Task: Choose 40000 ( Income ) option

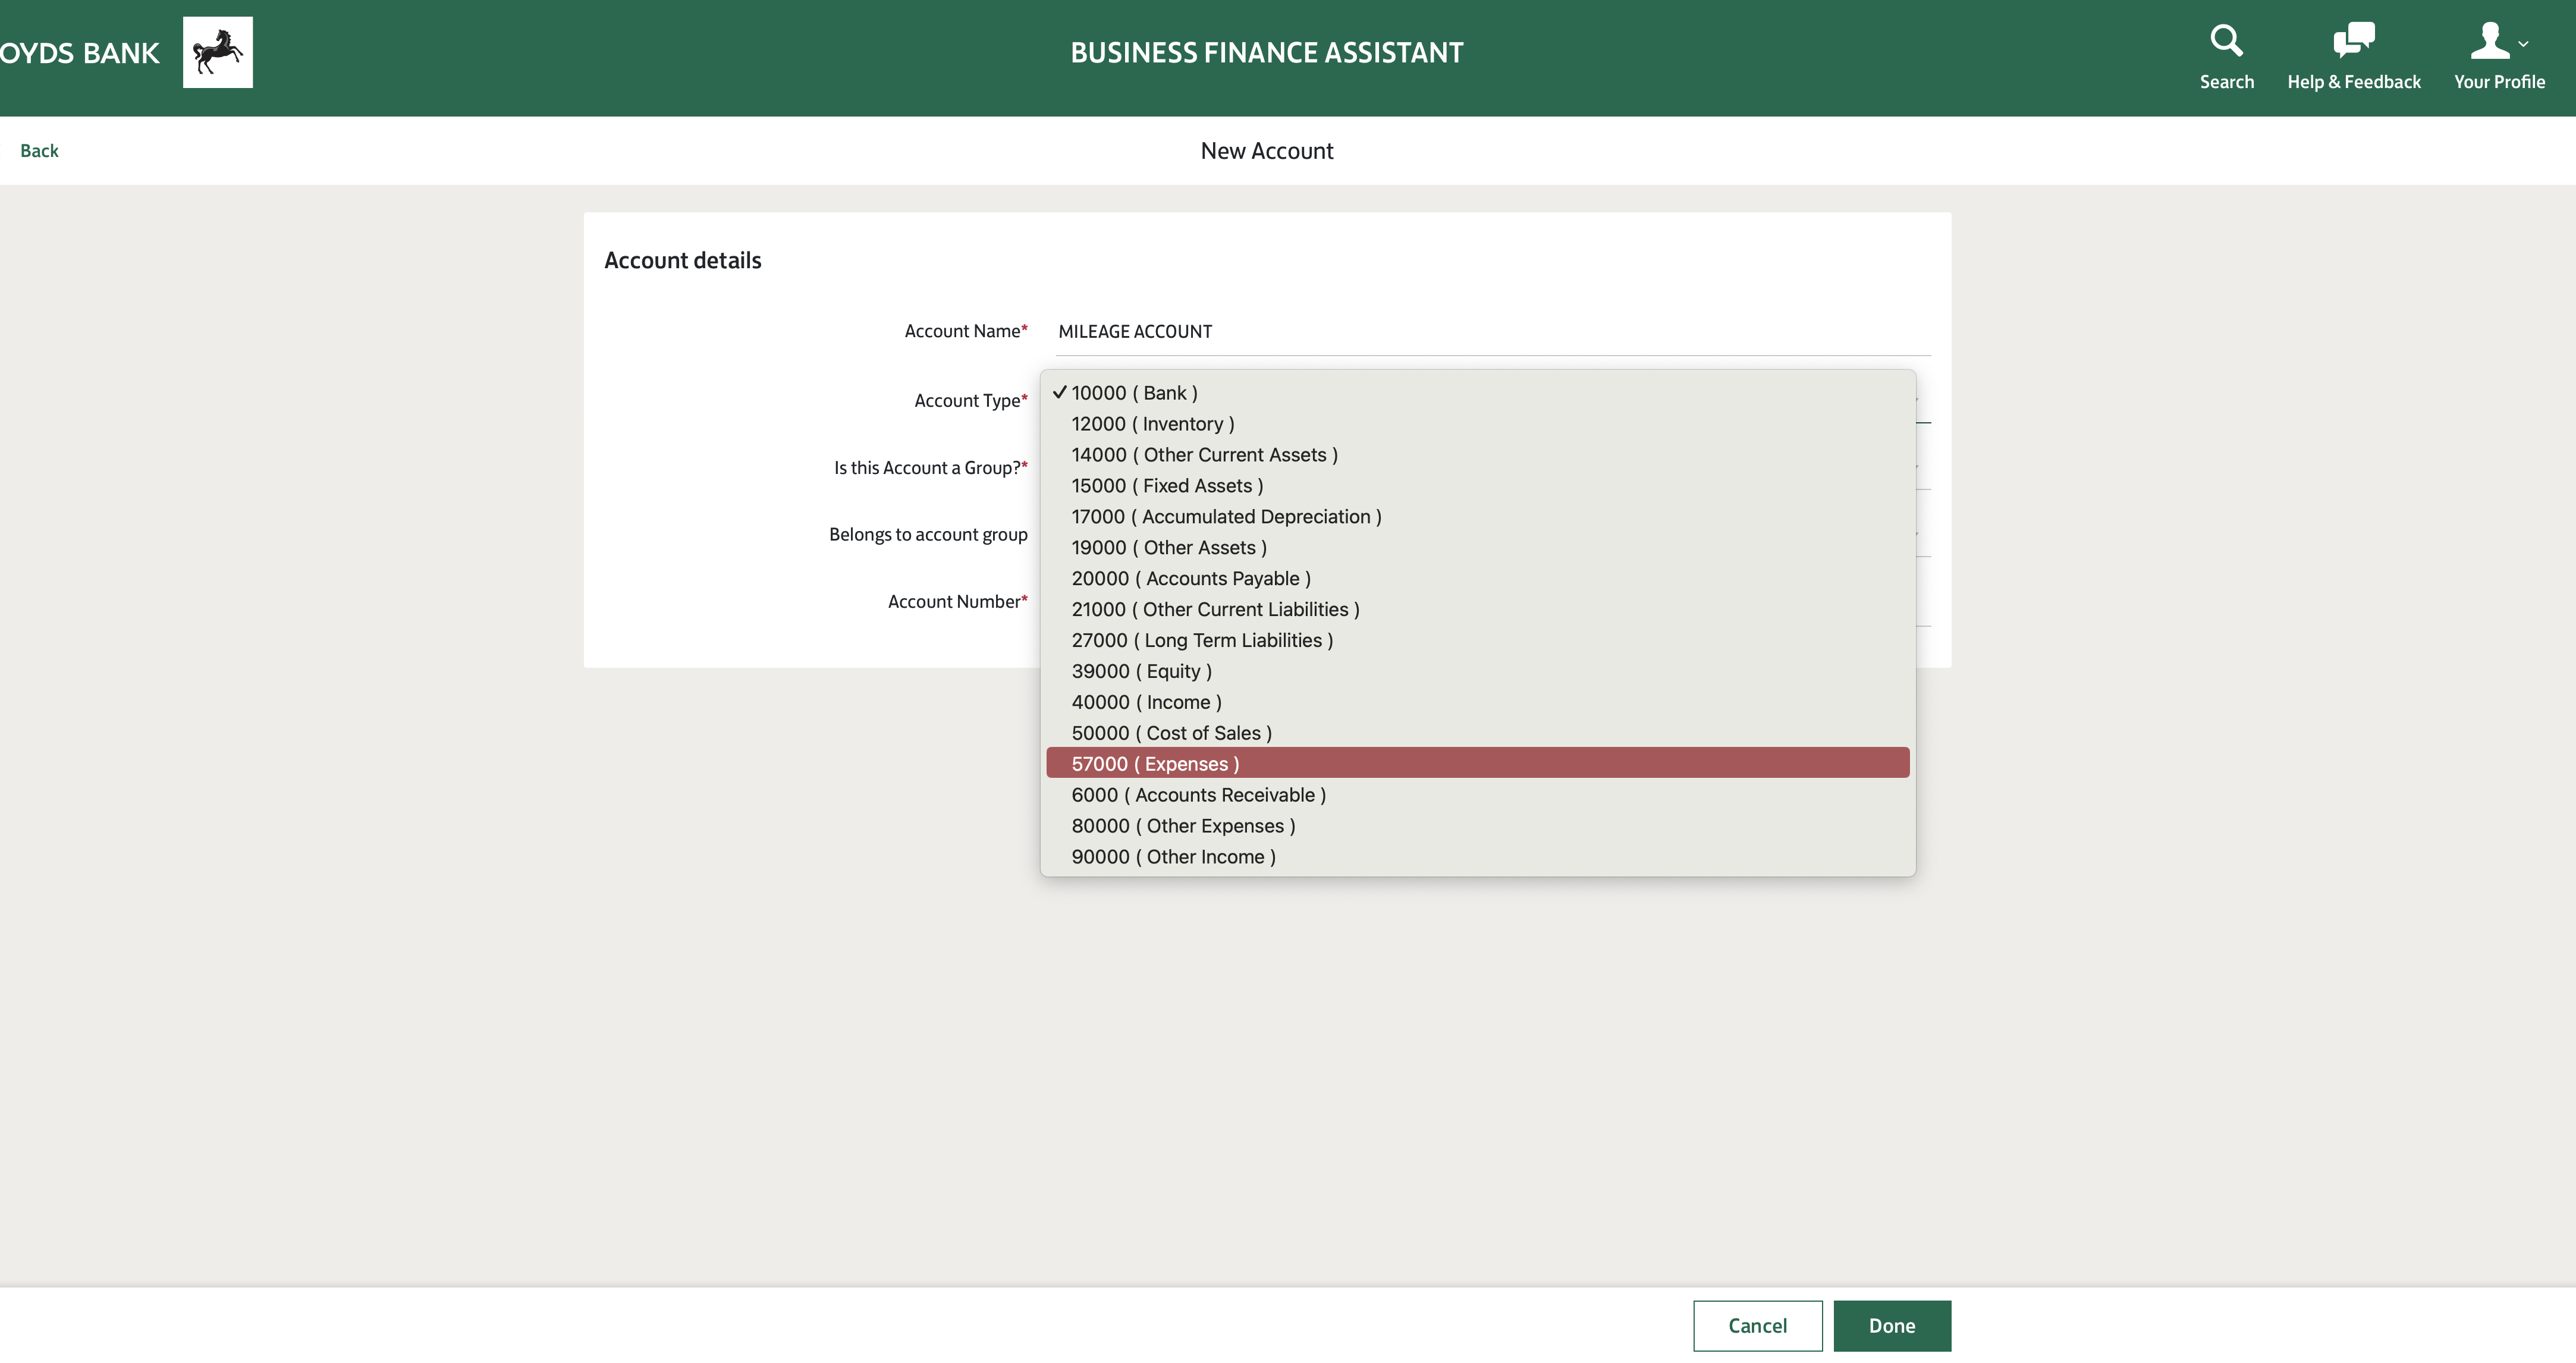Action: pyautogui.click(x=1478, y=703)
